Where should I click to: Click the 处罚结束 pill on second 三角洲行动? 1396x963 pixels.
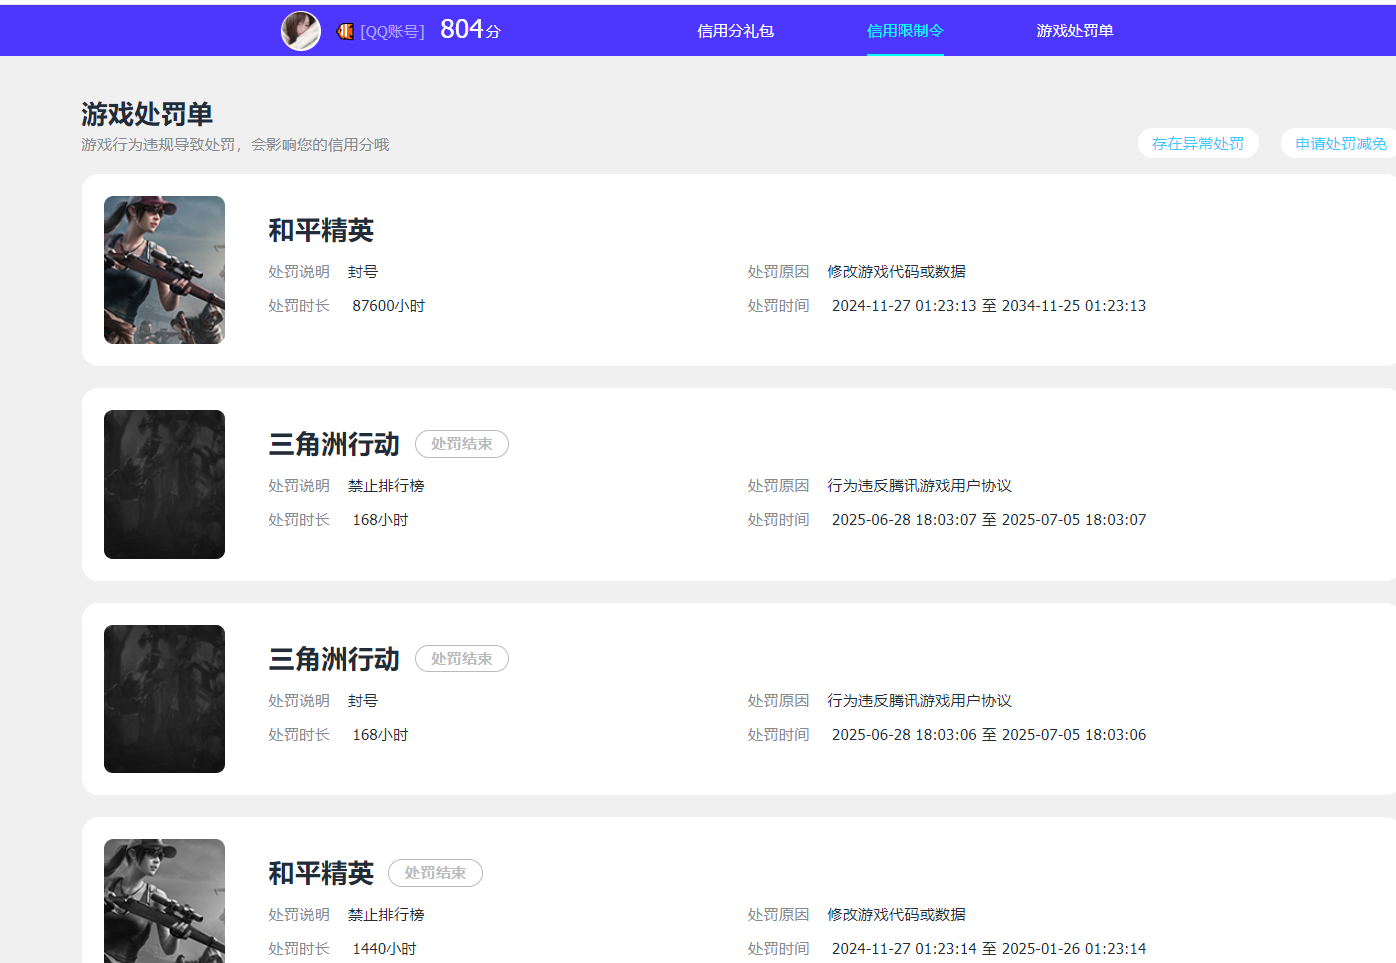(461, 658)
